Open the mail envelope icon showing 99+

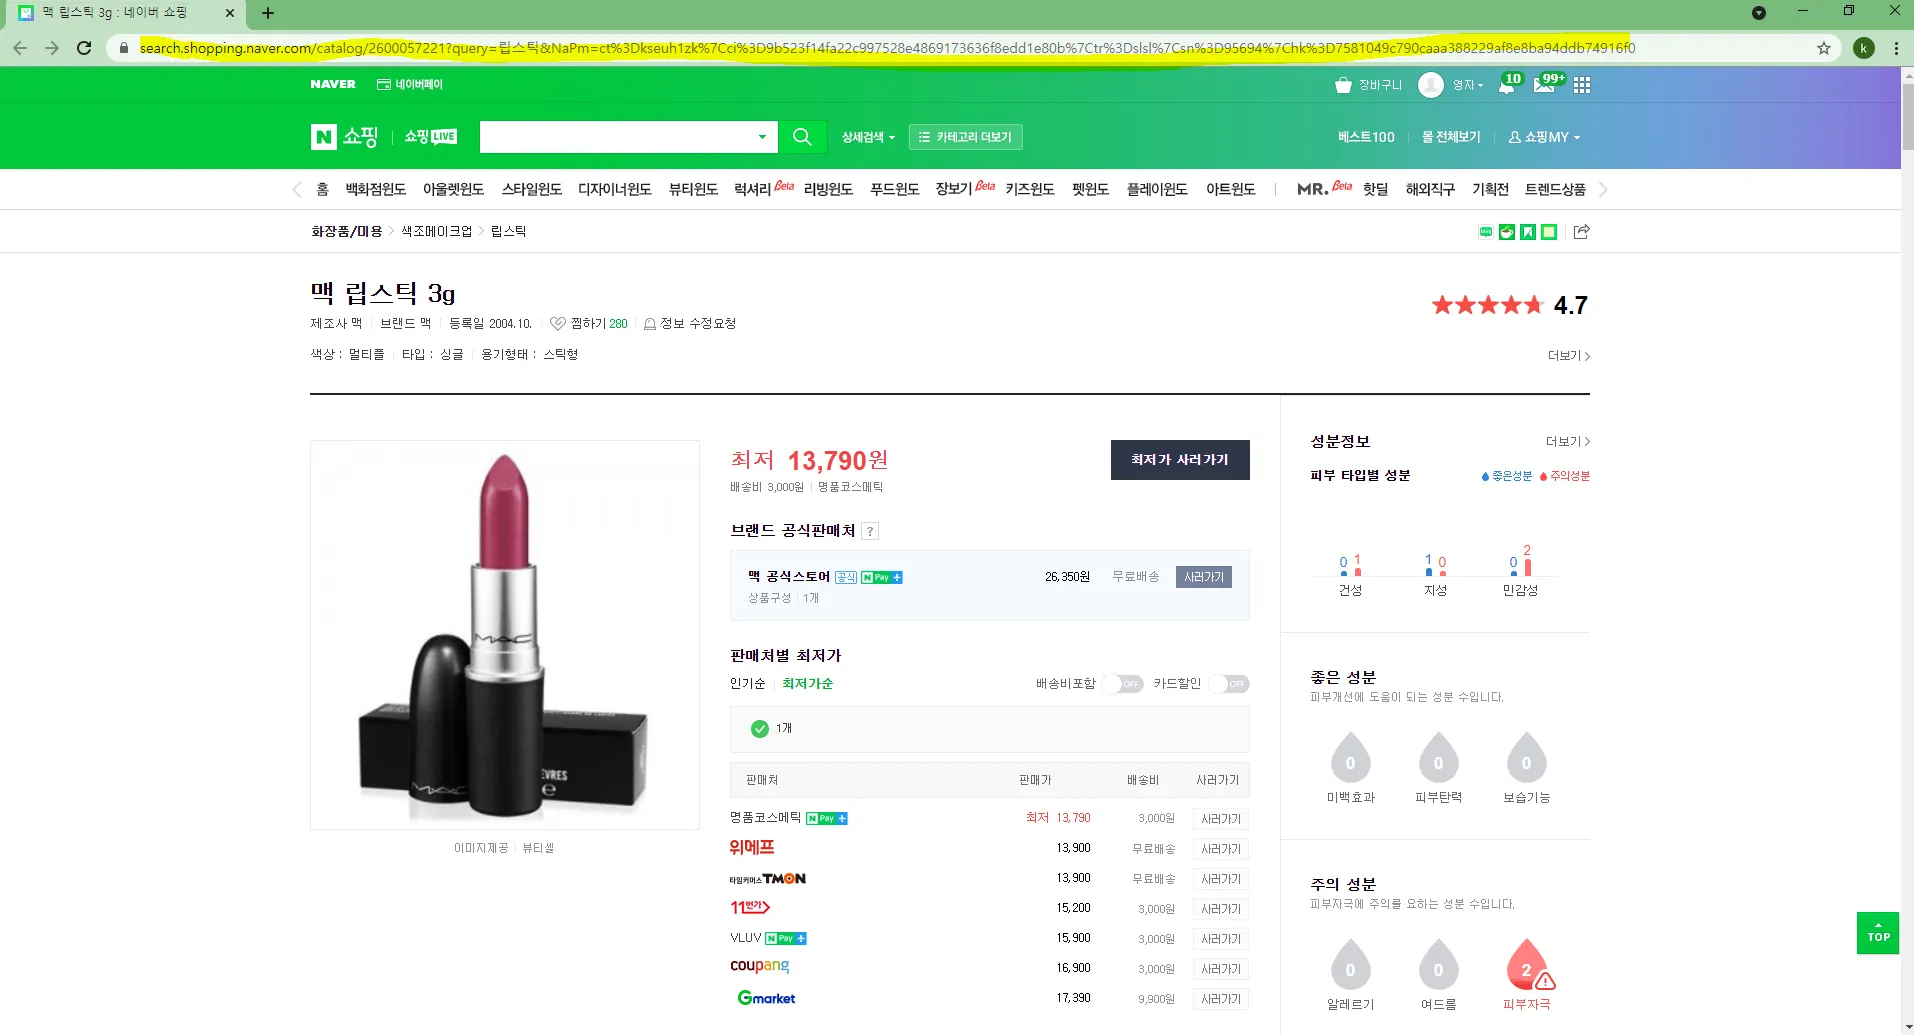tap(1546, 84)
